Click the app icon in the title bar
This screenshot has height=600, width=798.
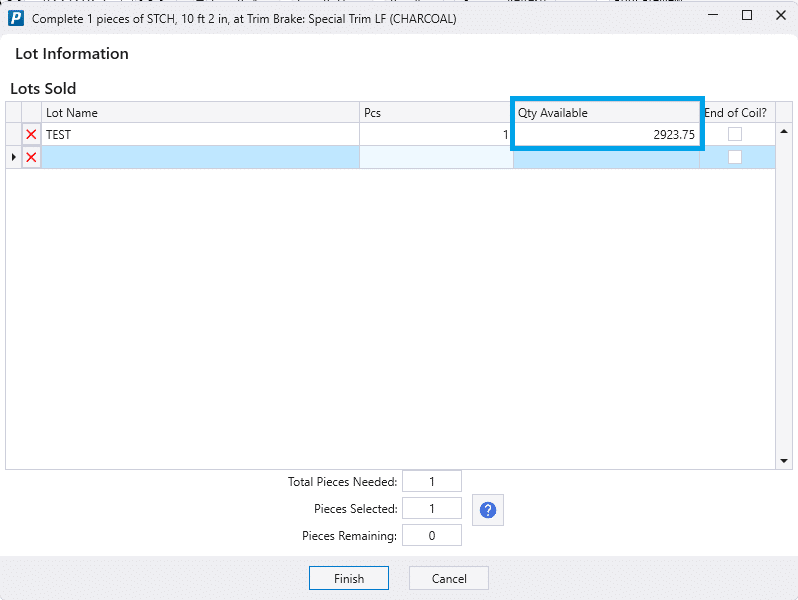click(x=16, y=17)
